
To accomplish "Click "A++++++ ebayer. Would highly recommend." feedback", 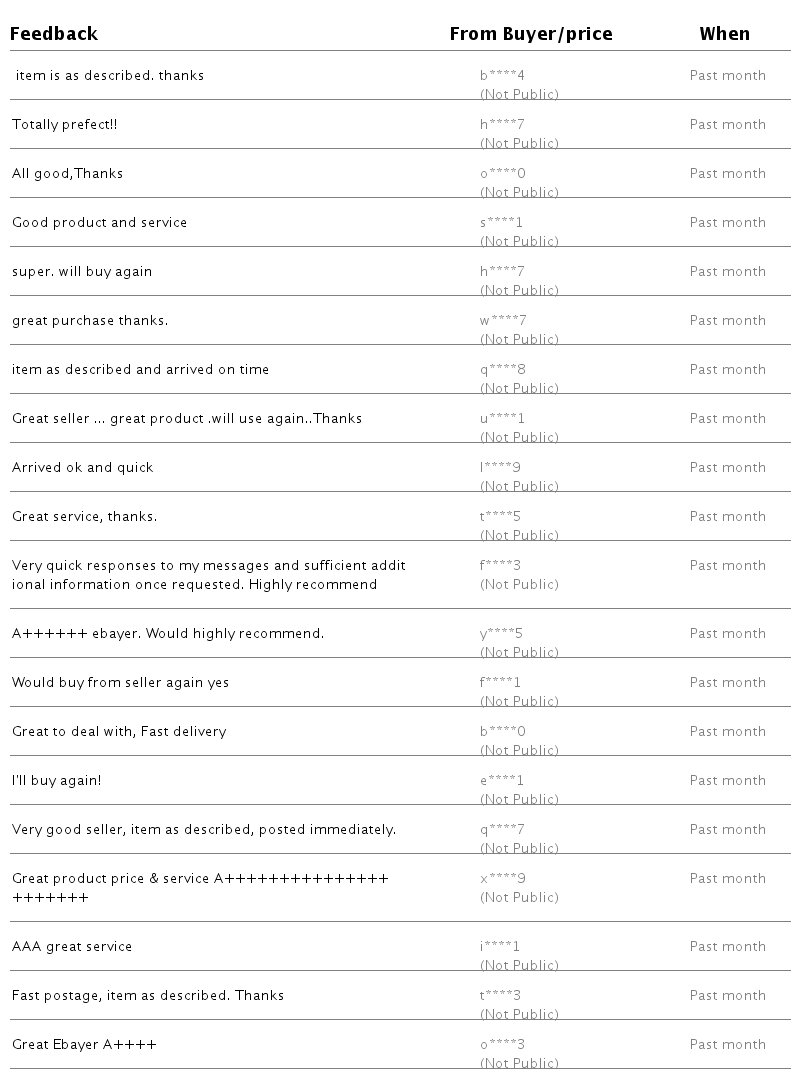I will pos(168,633).
